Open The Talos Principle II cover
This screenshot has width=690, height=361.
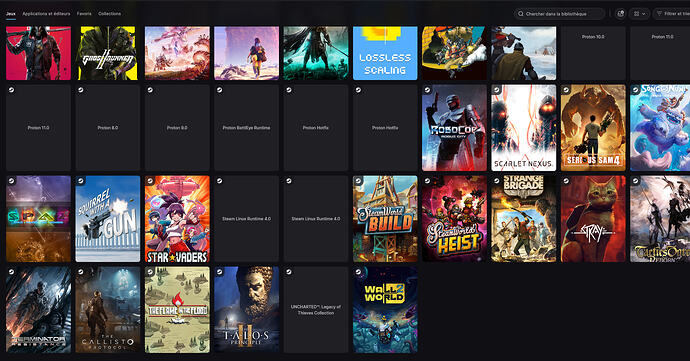(246, 309)
